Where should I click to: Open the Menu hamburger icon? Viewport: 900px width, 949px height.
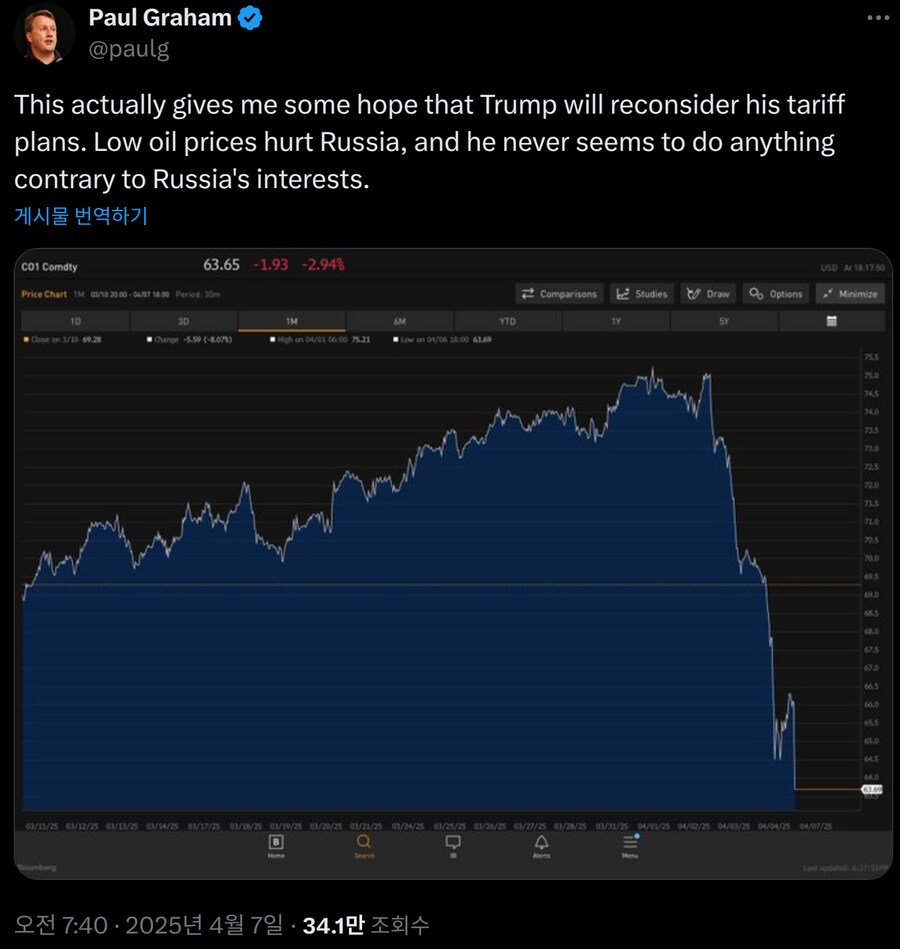[x=630, y=846]
